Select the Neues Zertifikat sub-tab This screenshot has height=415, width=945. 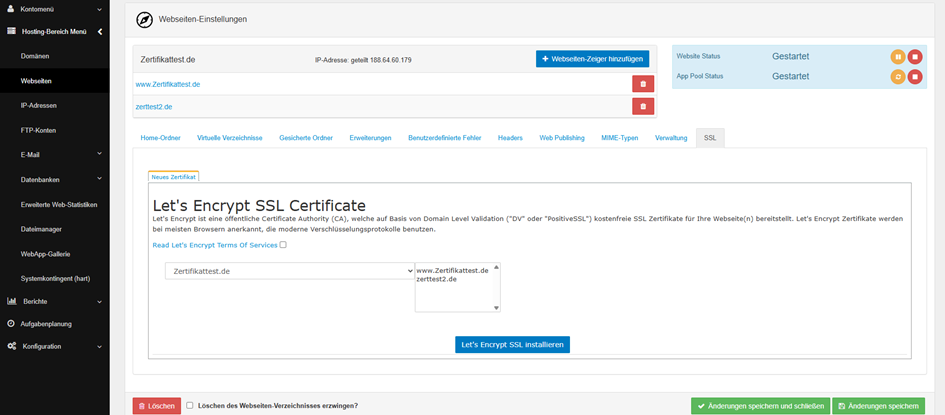coord(174,176)
